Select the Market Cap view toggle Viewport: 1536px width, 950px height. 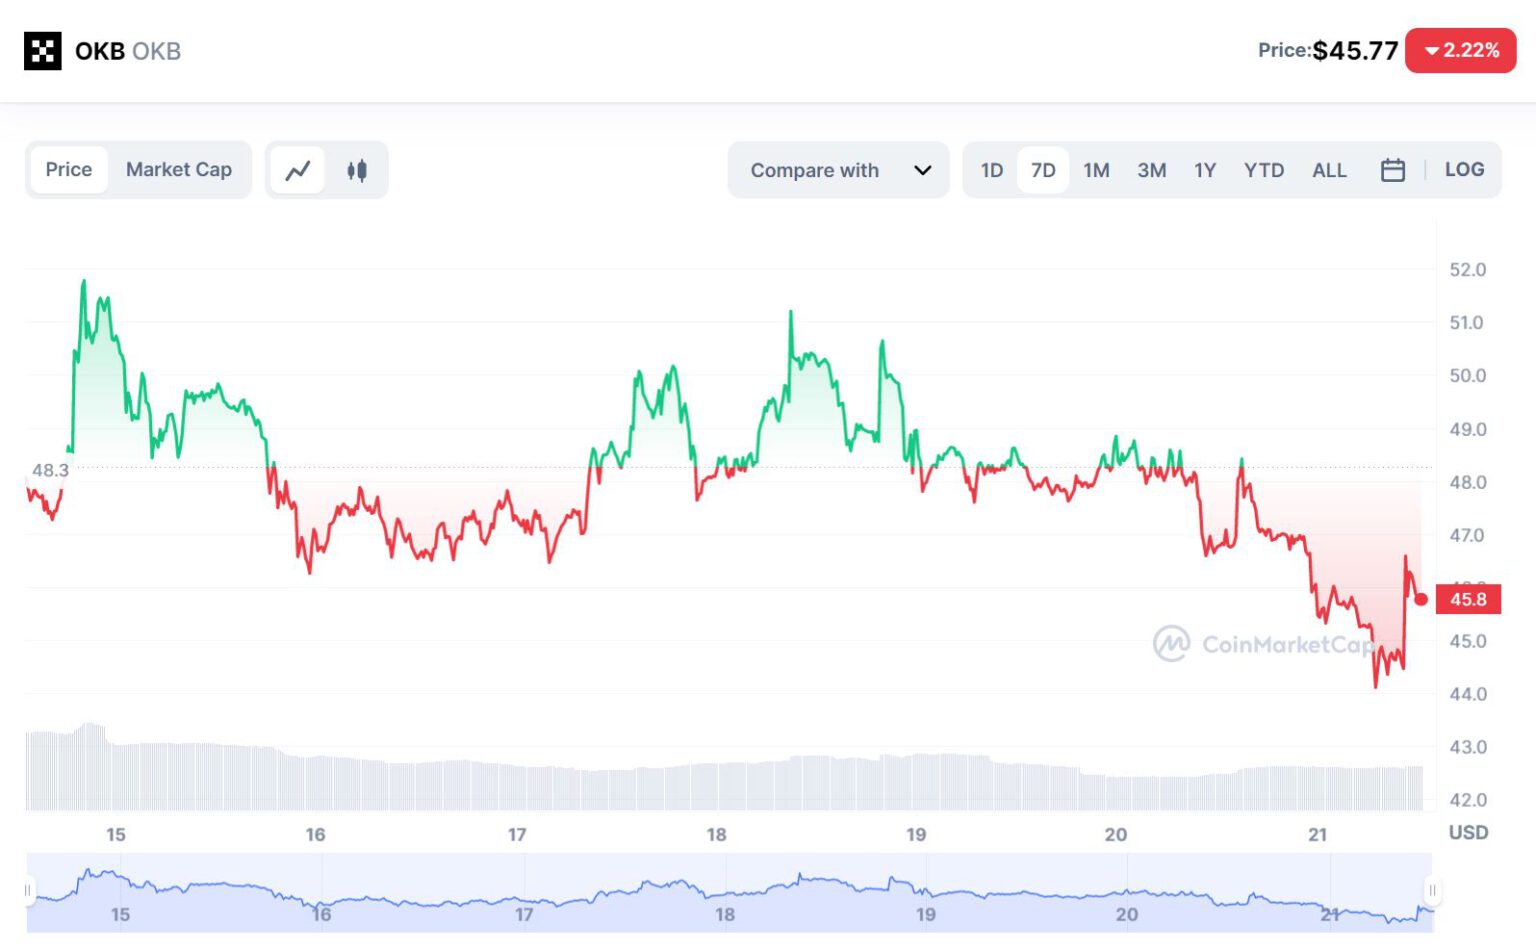point(179,170)
